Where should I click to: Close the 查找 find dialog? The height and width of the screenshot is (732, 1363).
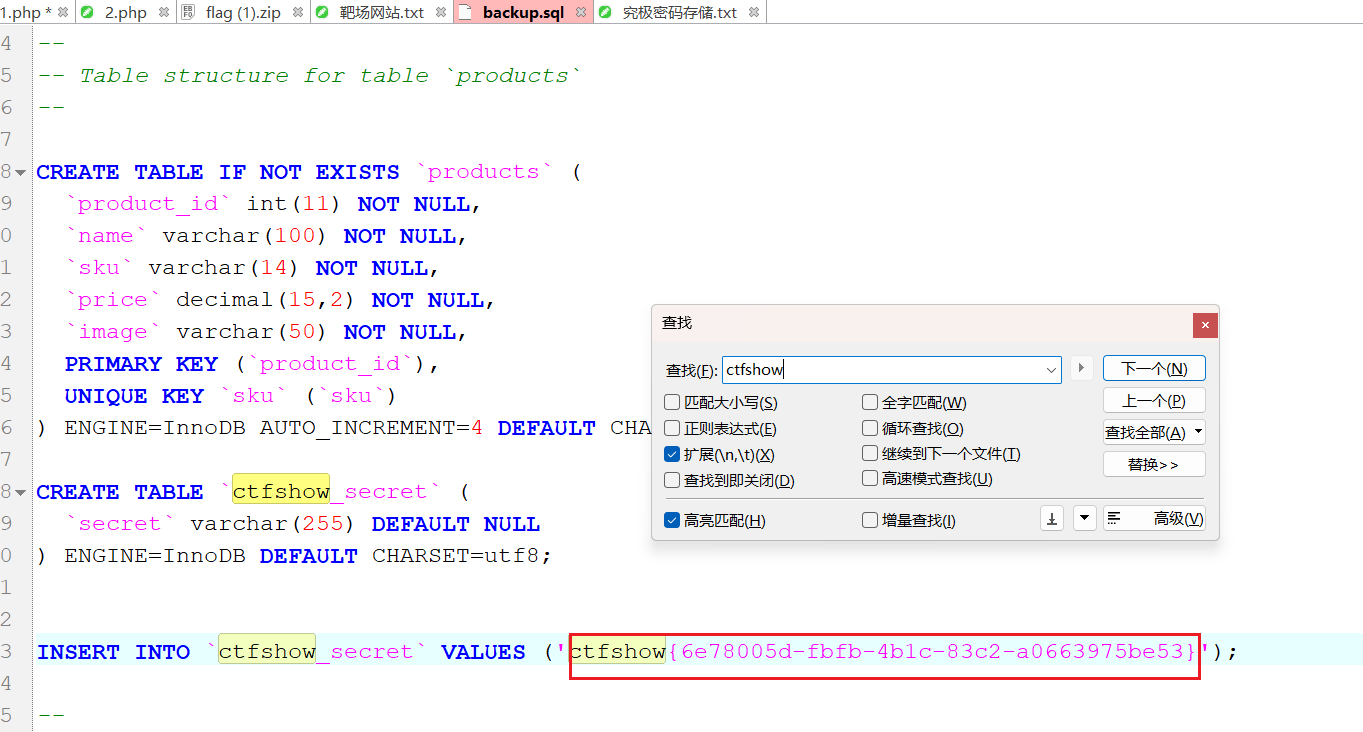[x=1205, y=325]
